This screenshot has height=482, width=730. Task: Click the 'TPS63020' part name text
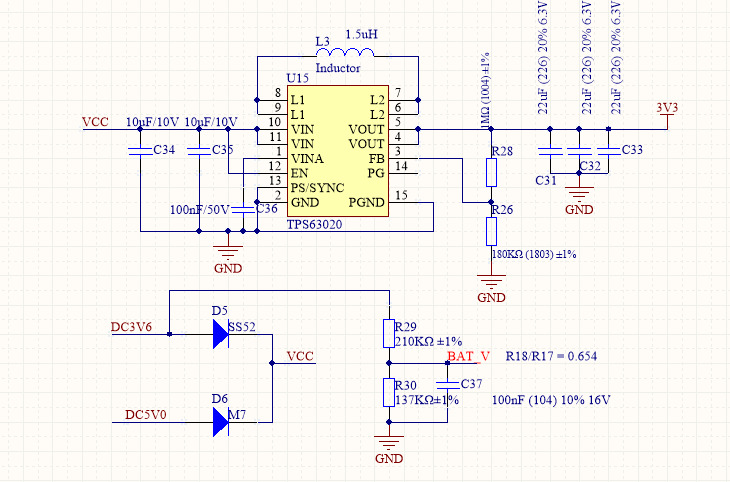point(314,224)
